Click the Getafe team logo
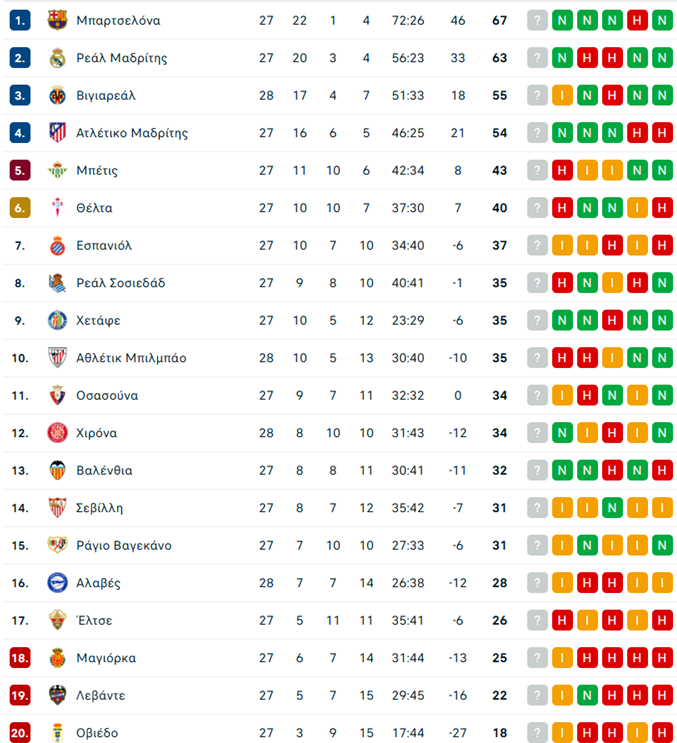Viewport: 677px width, 743px height. point(57,321)
